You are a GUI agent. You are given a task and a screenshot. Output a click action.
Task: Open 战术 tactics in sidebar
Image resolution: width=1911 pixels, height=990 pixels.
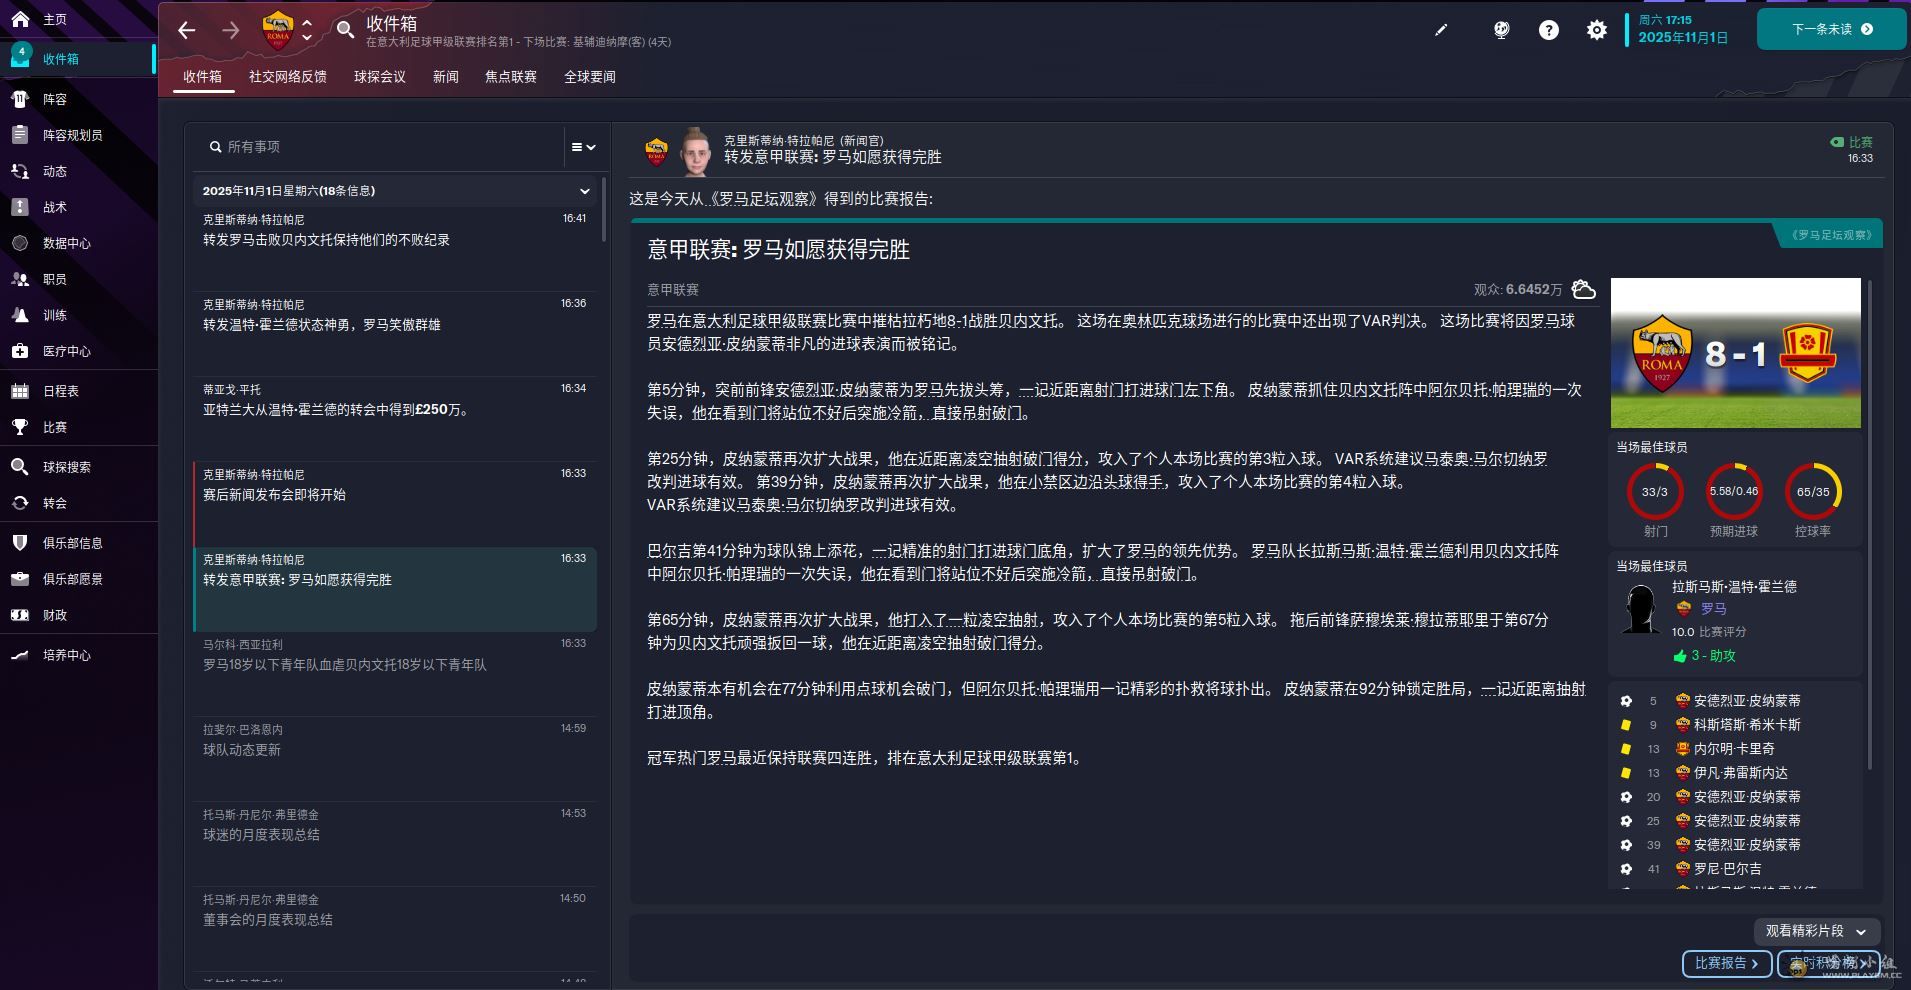(x=55, y=207)
